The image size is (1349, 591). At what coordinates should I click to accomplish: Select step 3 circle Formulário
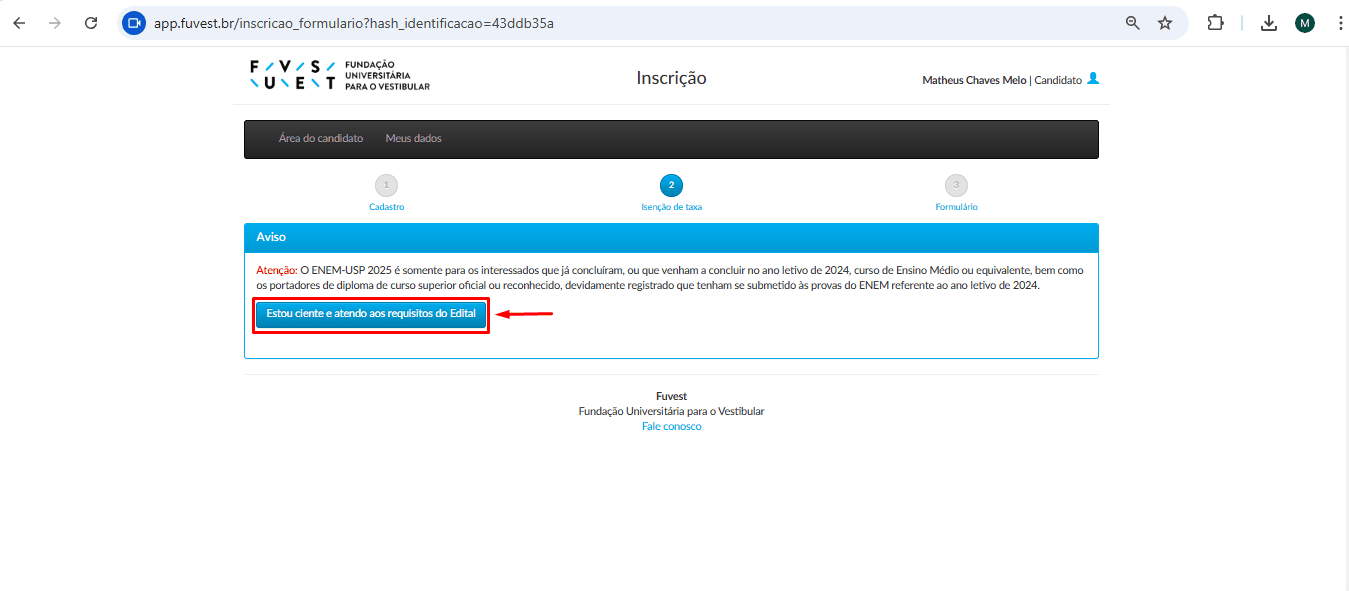pyautogui.click(x=956, y=185)
